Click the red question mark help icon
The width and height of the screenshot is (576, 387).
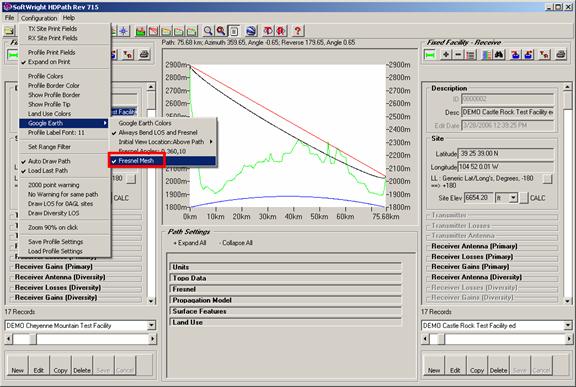298,31
